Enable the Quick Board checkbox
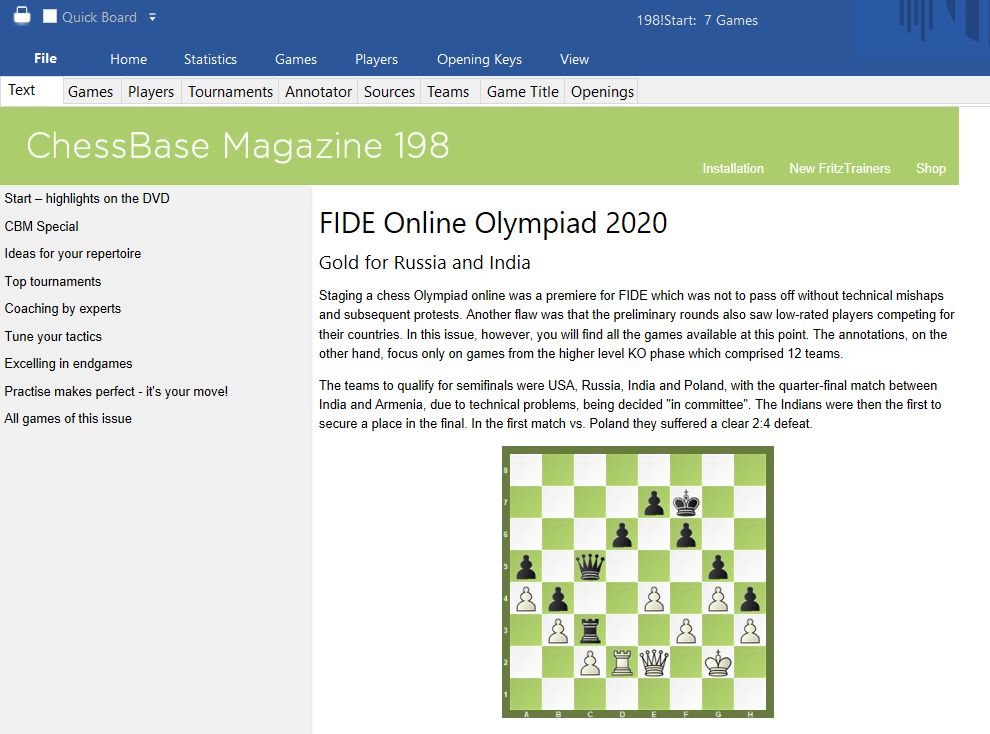Viewport: 990px width, 734px height. [x=50, y=17]
